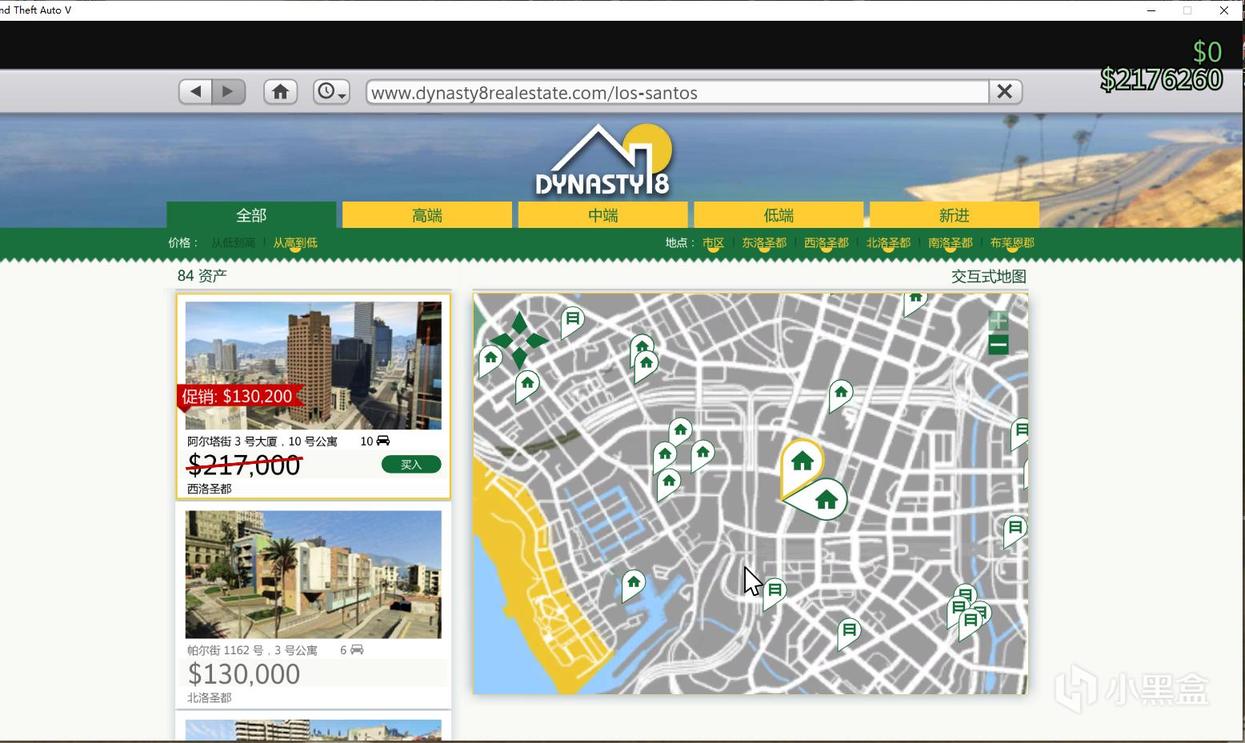Filter location by 市区

tap(713, 243)
